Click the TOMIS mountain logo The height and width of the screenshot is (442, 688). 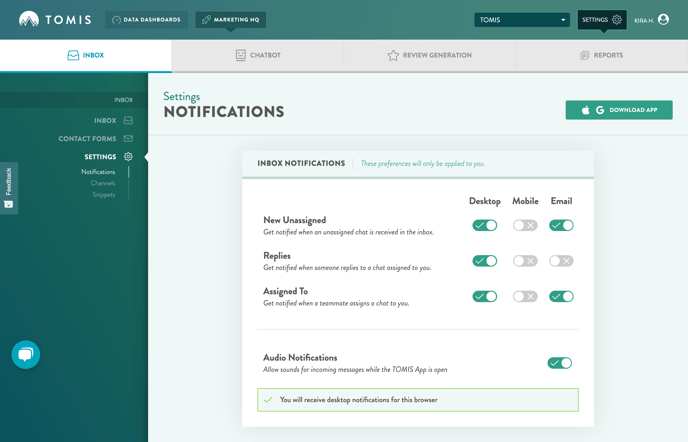[x=30, y=20]
